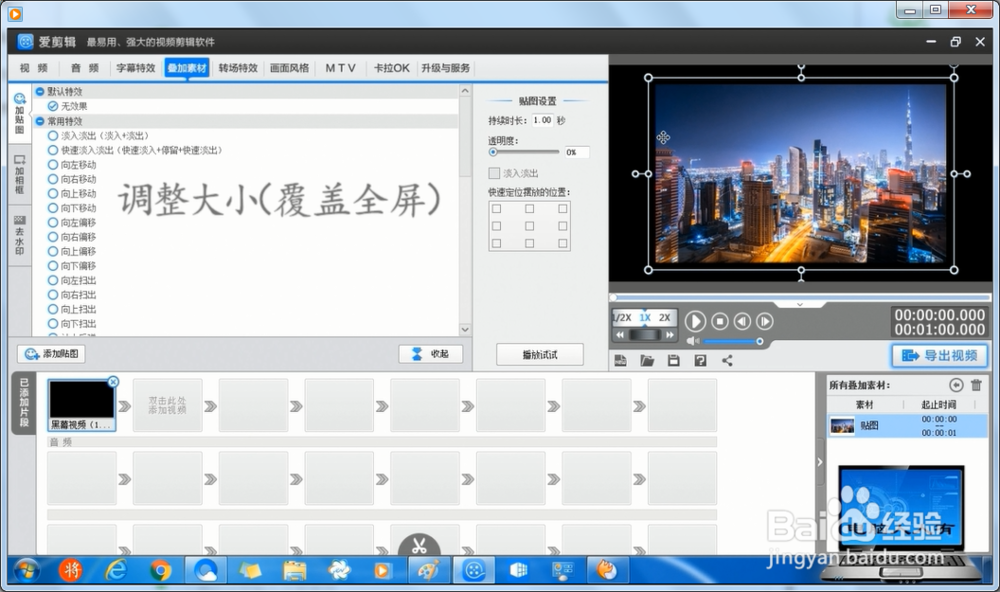The image size is (1000, 592).
Task: Enable the 淡入淡出 checkbox in sticker settings
Action: coord(494,173)
